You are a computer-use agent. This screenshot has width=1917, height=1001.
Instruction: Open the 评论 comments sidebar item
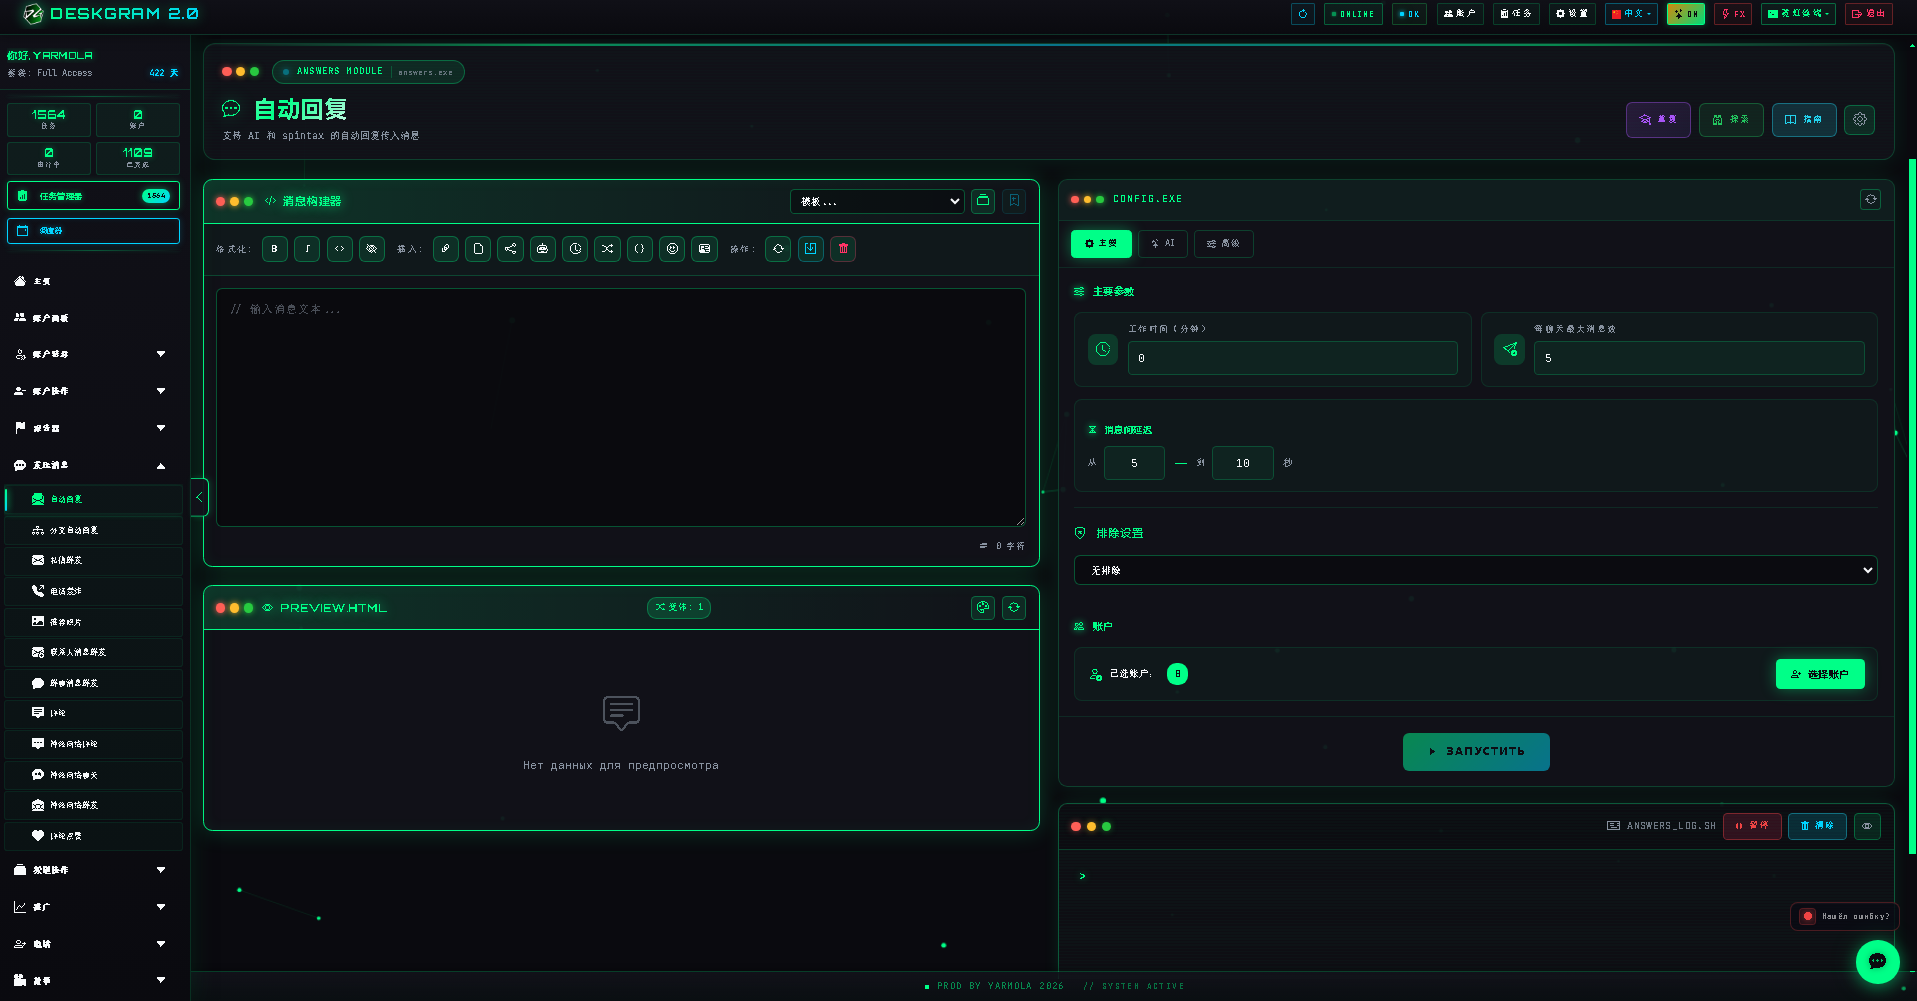pos(94,713)
